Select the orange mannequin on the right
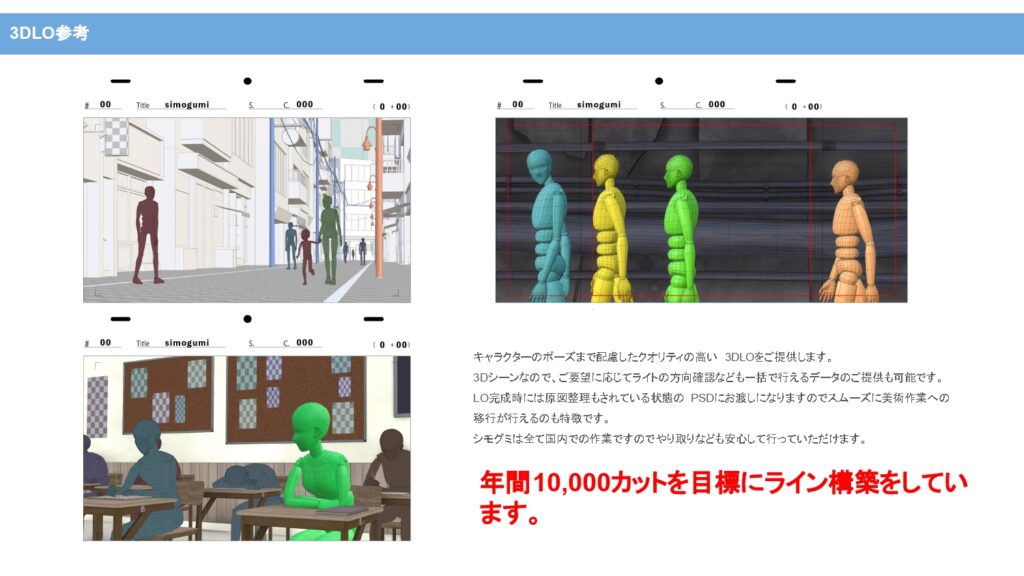This screenshot has height=576, width=1024. coord(844,230)
